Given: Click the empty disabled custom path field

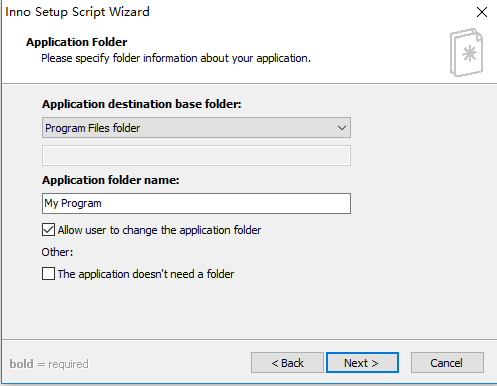Looking at the screenshot, I should pyautogui.click(x=196, y=155).
